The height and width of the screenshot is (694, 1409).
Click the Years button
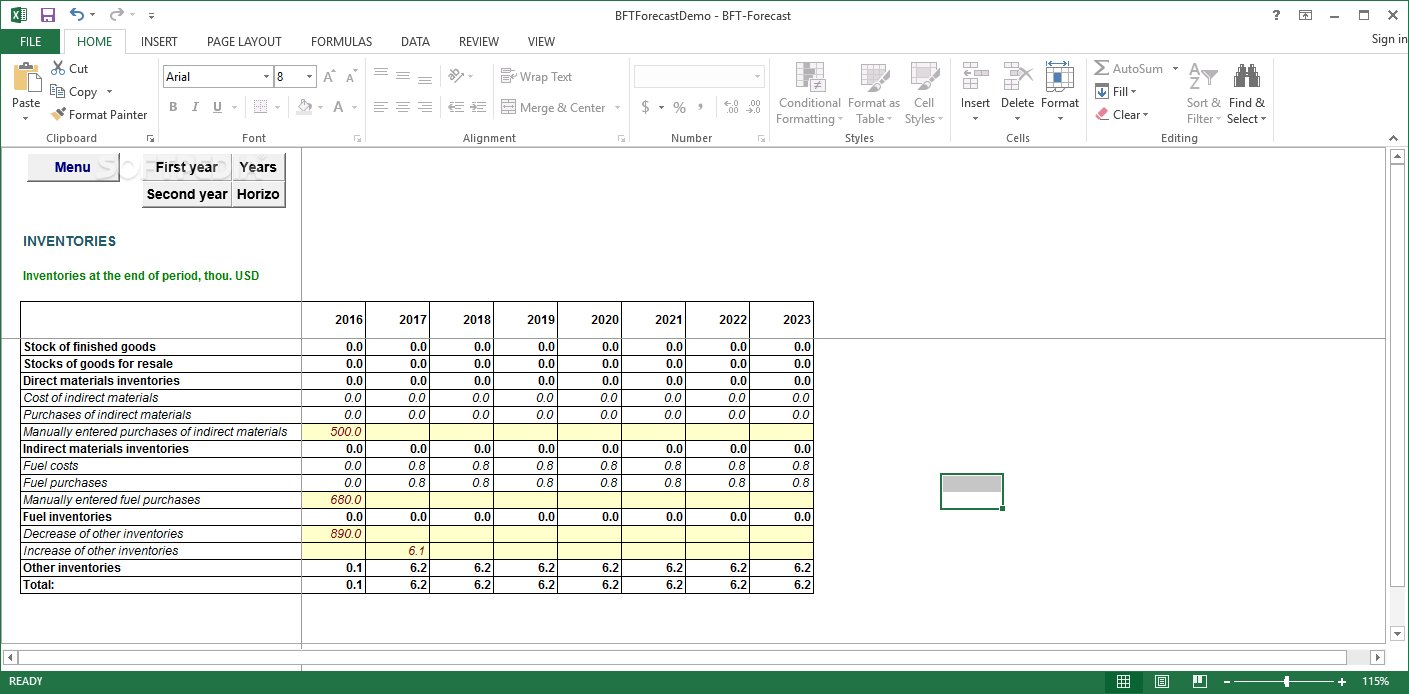(258, 167)
